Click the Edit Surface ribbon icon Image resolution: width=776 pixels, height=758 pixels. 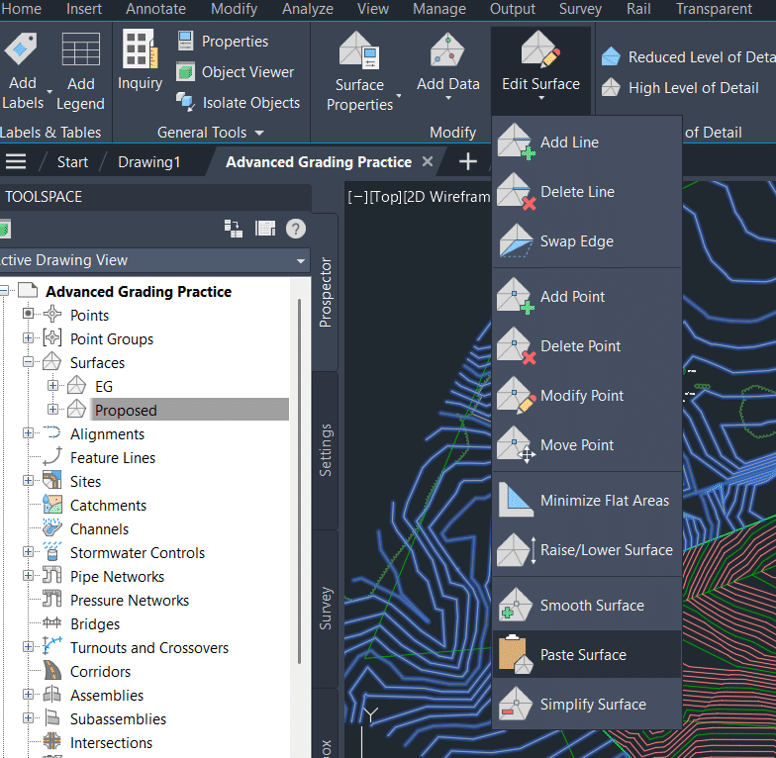540,49
